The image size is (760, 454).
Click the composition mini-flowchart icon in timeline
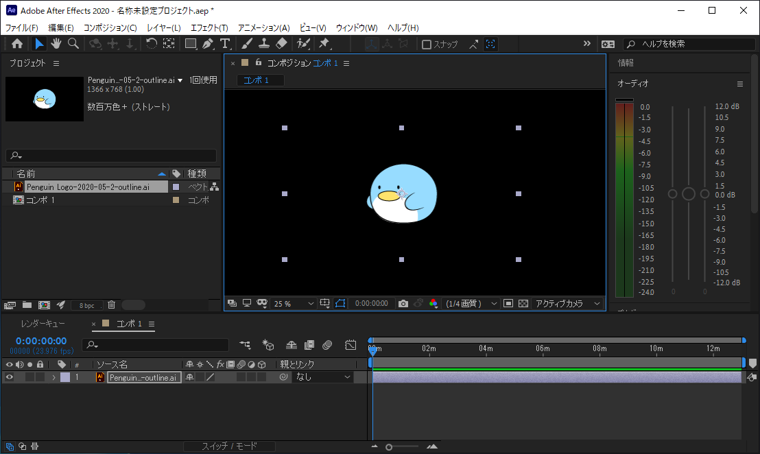pyautogui.click(x=245, y=345)
